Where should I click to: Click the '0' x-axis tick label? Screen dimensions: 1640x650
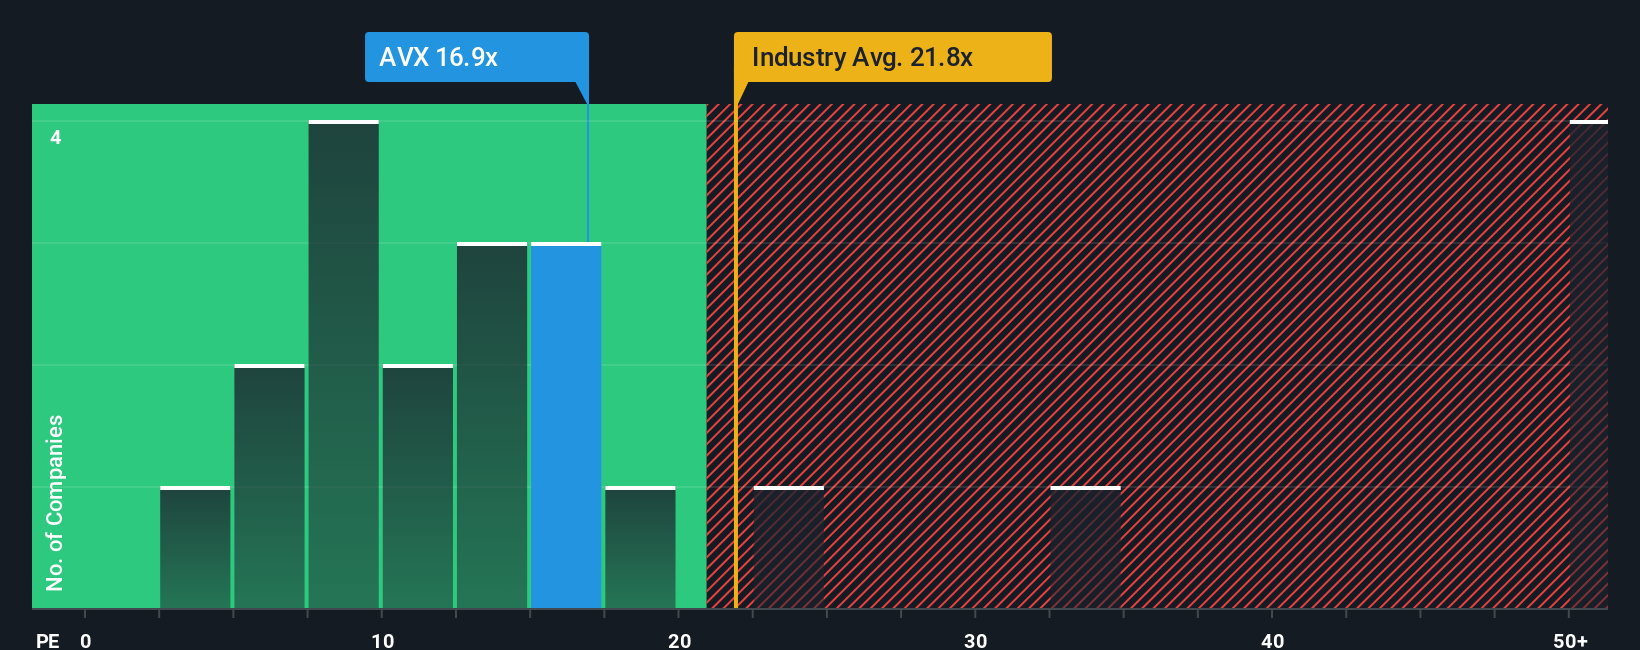click(x=86, y=640)
